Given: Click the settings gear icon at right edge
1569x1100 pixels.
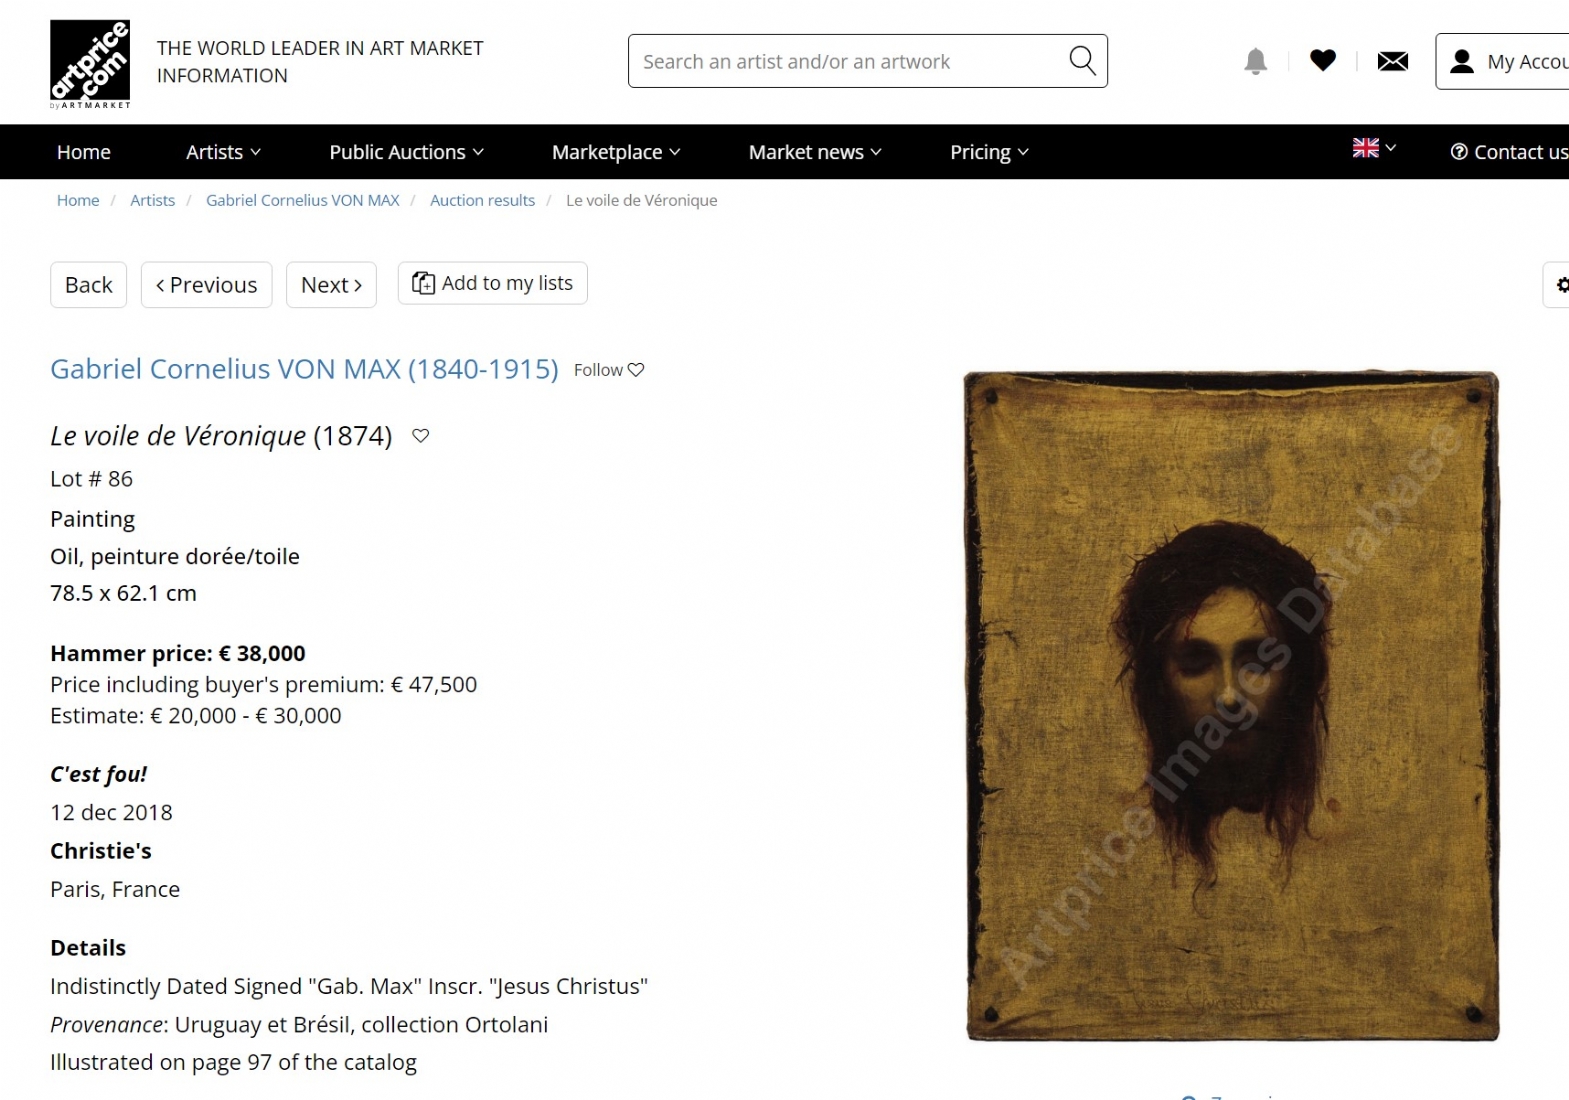Looking at the screenshot, I should pyautogui.click(x=1563, y=285).
